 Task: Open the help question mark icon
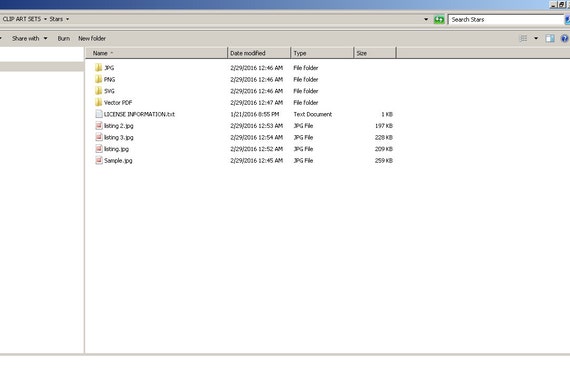point(565,39)
